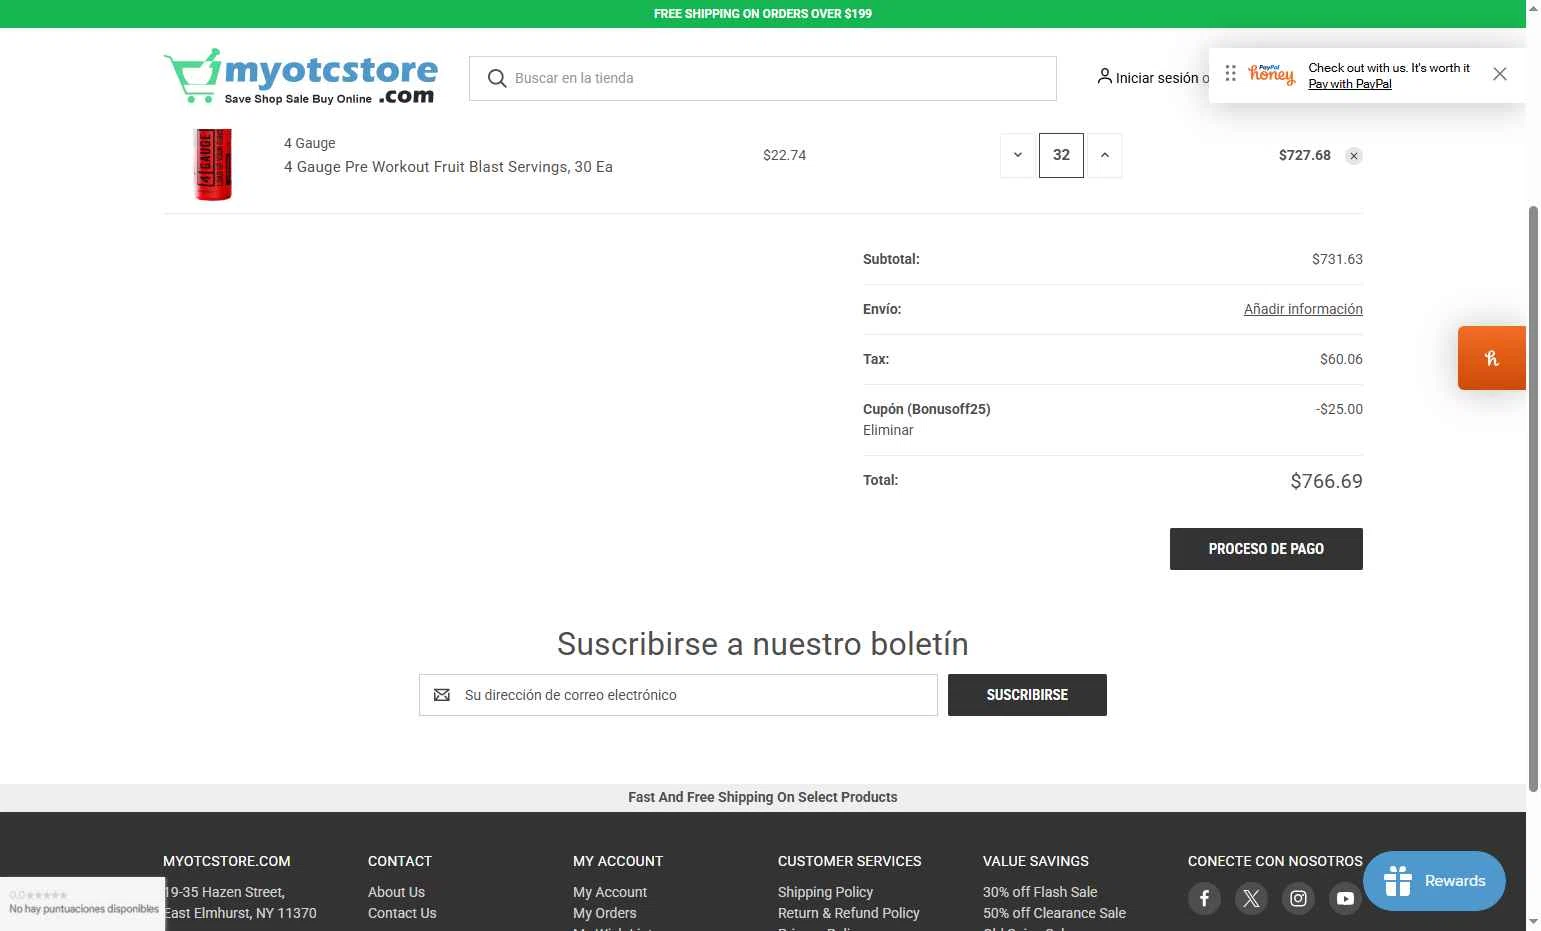1541x931 pixels.
Task: Close the PayPal Honey popup
Action: tap(1499, 74)
